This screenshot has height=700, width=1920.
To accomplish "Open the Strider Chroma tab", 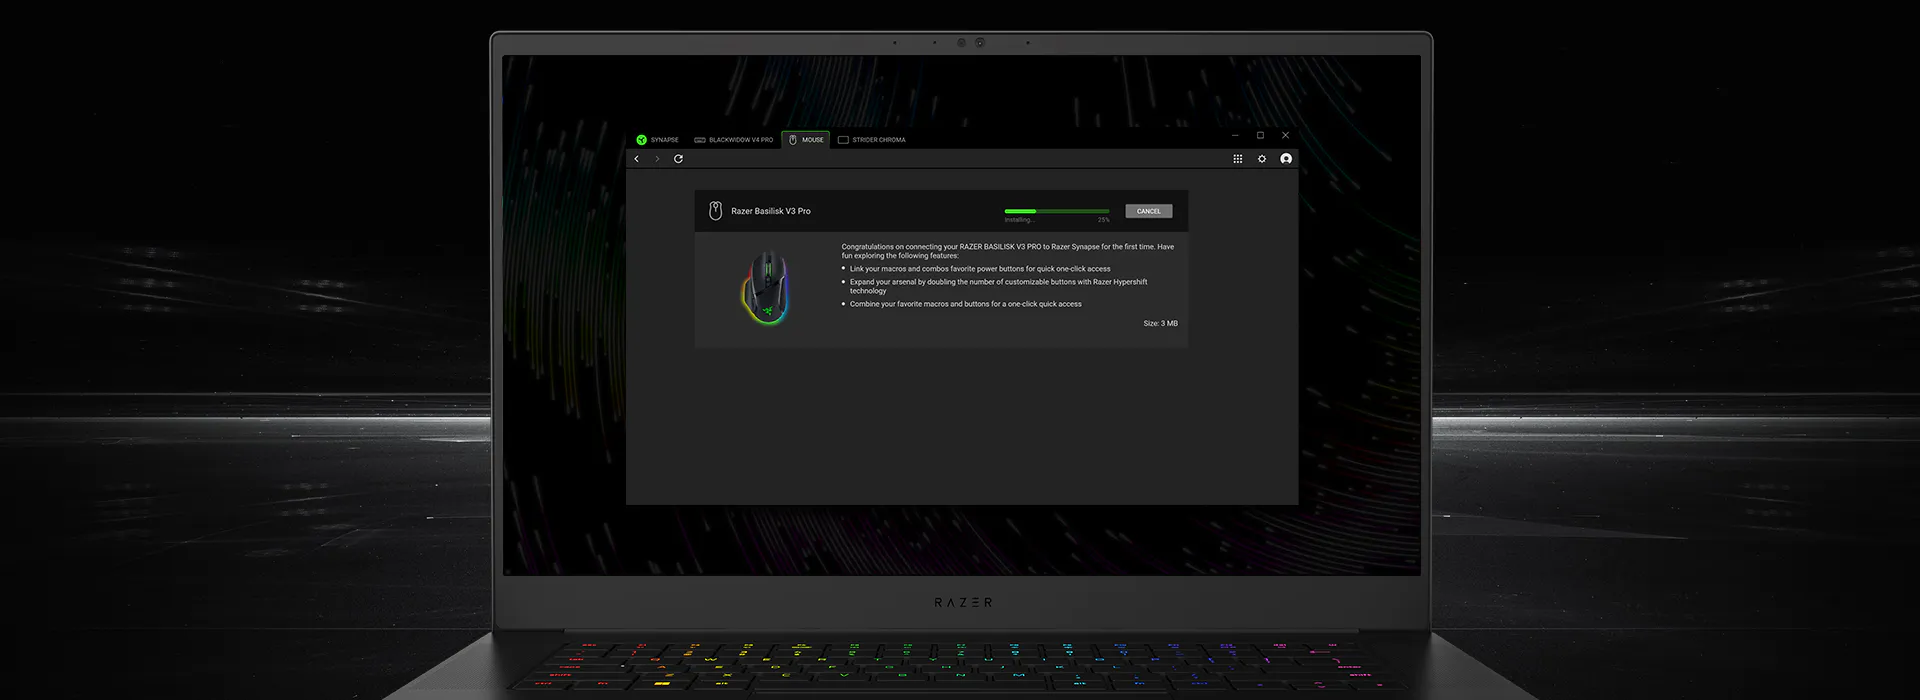I will (871, 140).
